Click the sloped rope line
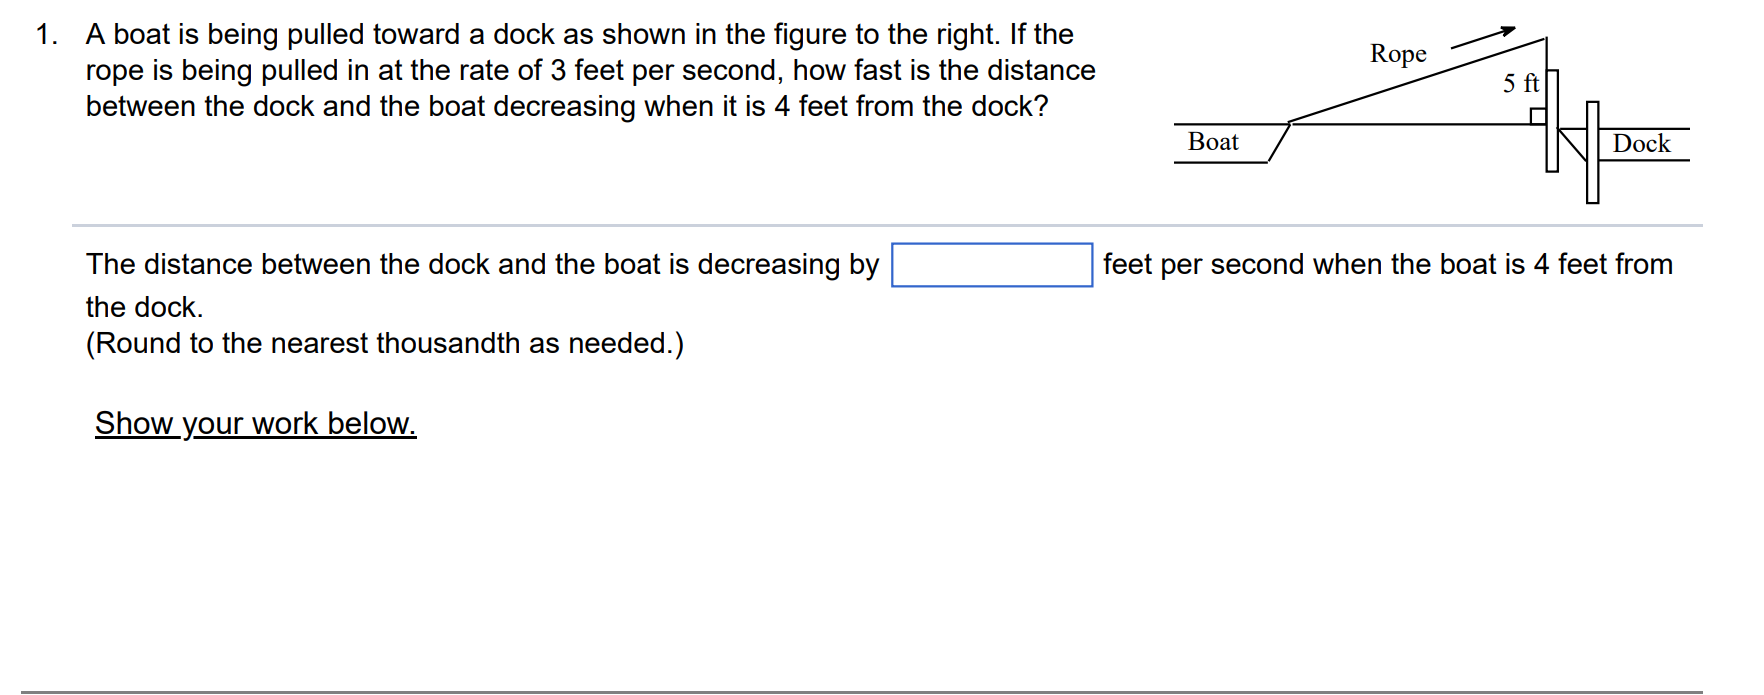The width and height of the screenshot is (1764, 695). pos(1410,82)
